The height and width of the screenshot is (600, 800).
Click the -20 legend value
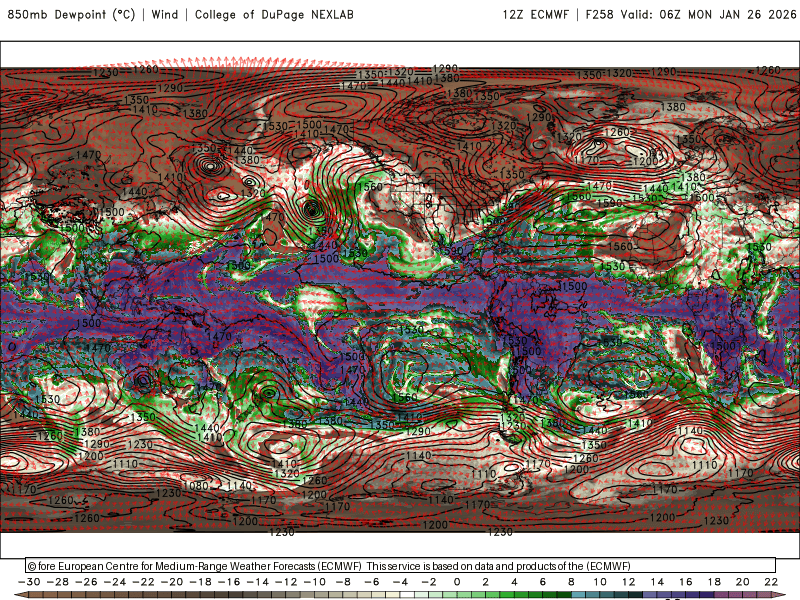click(172, 582)
